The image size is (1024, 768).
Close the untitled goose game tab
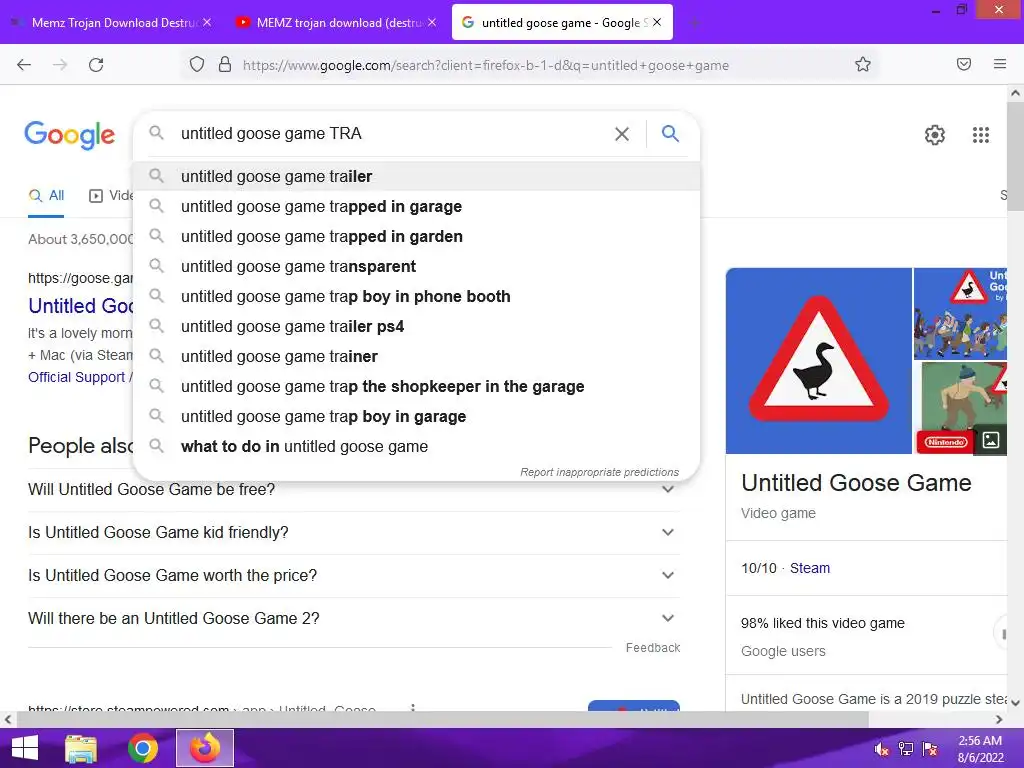click(657, 22)
